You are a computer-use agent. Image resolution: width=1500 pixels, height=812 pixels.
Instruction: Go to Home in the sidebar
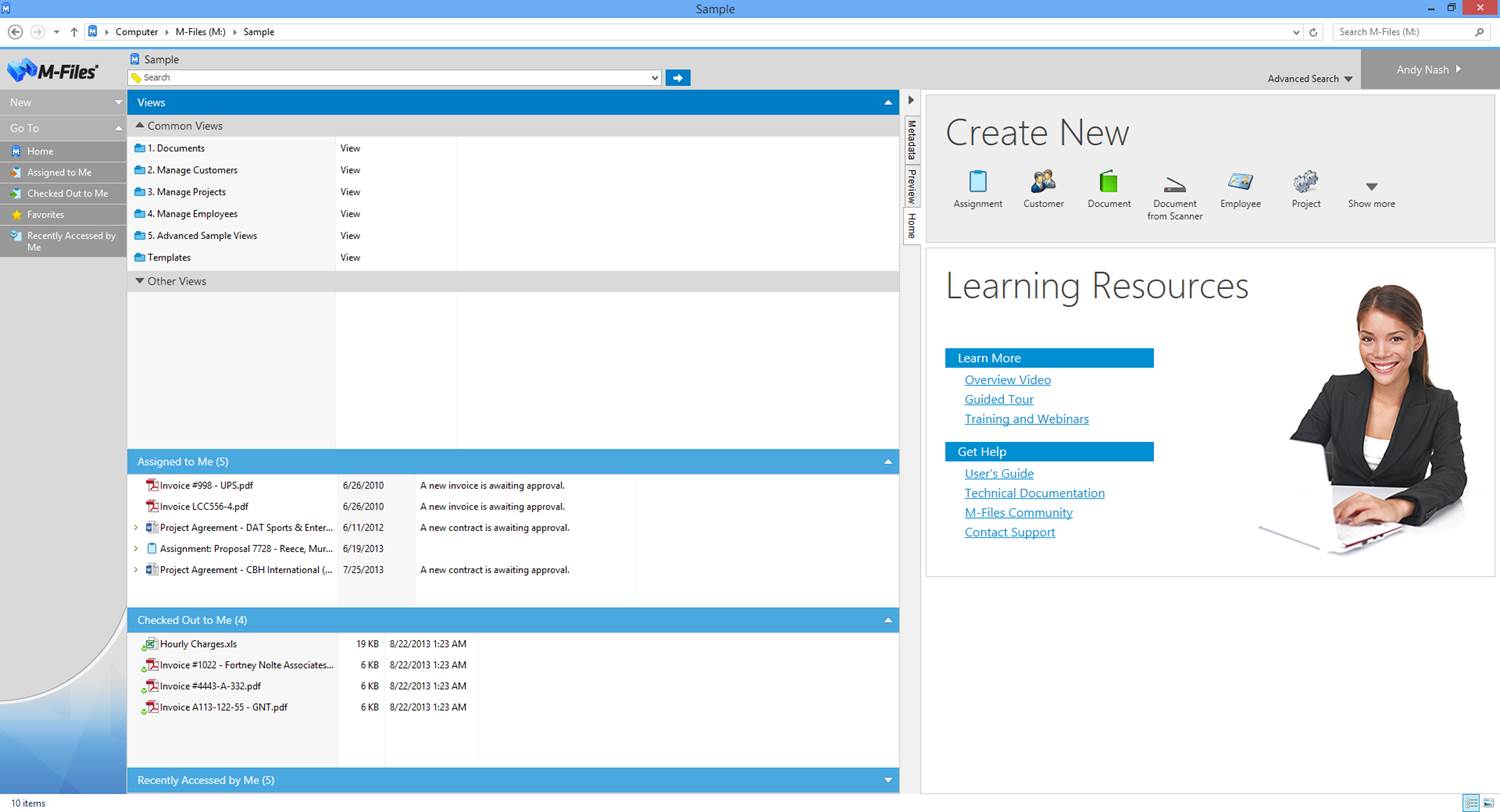pos(63,151)
